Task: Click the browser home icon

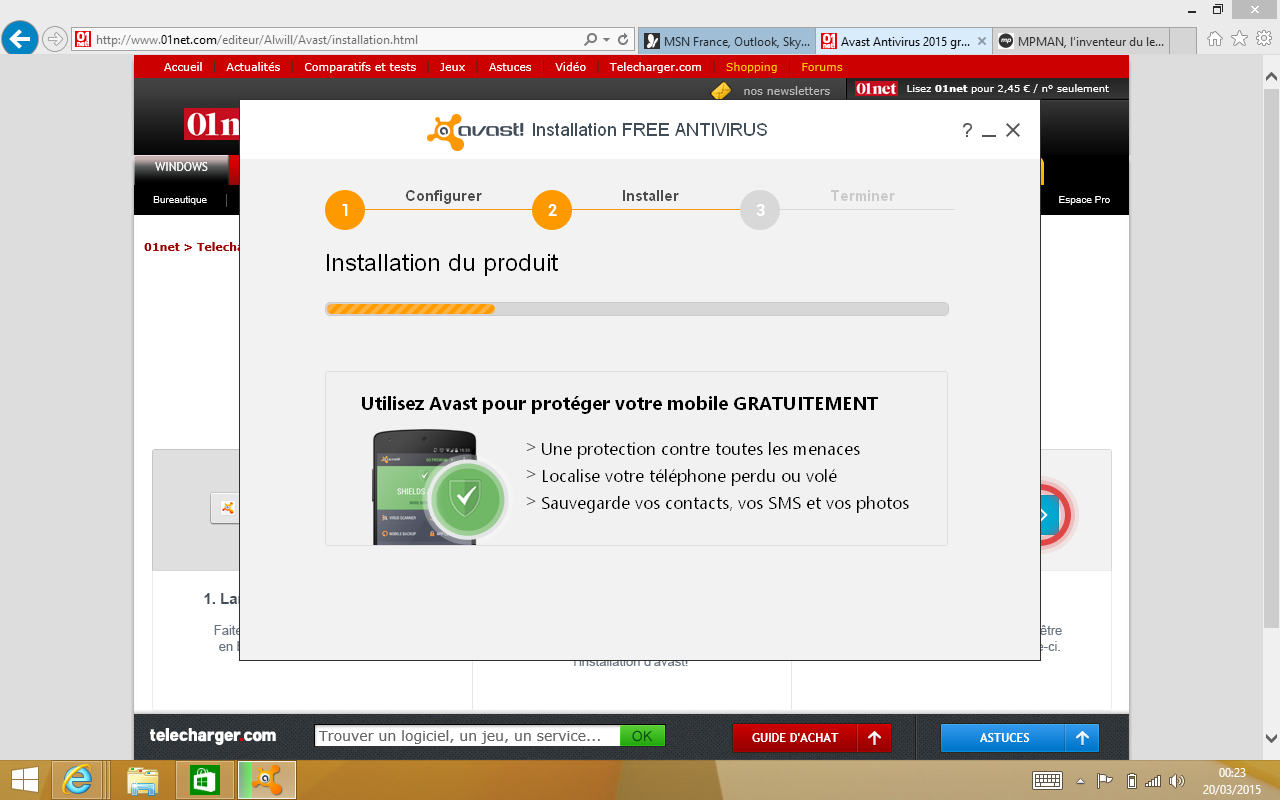Action: (x=1215, y=39)
